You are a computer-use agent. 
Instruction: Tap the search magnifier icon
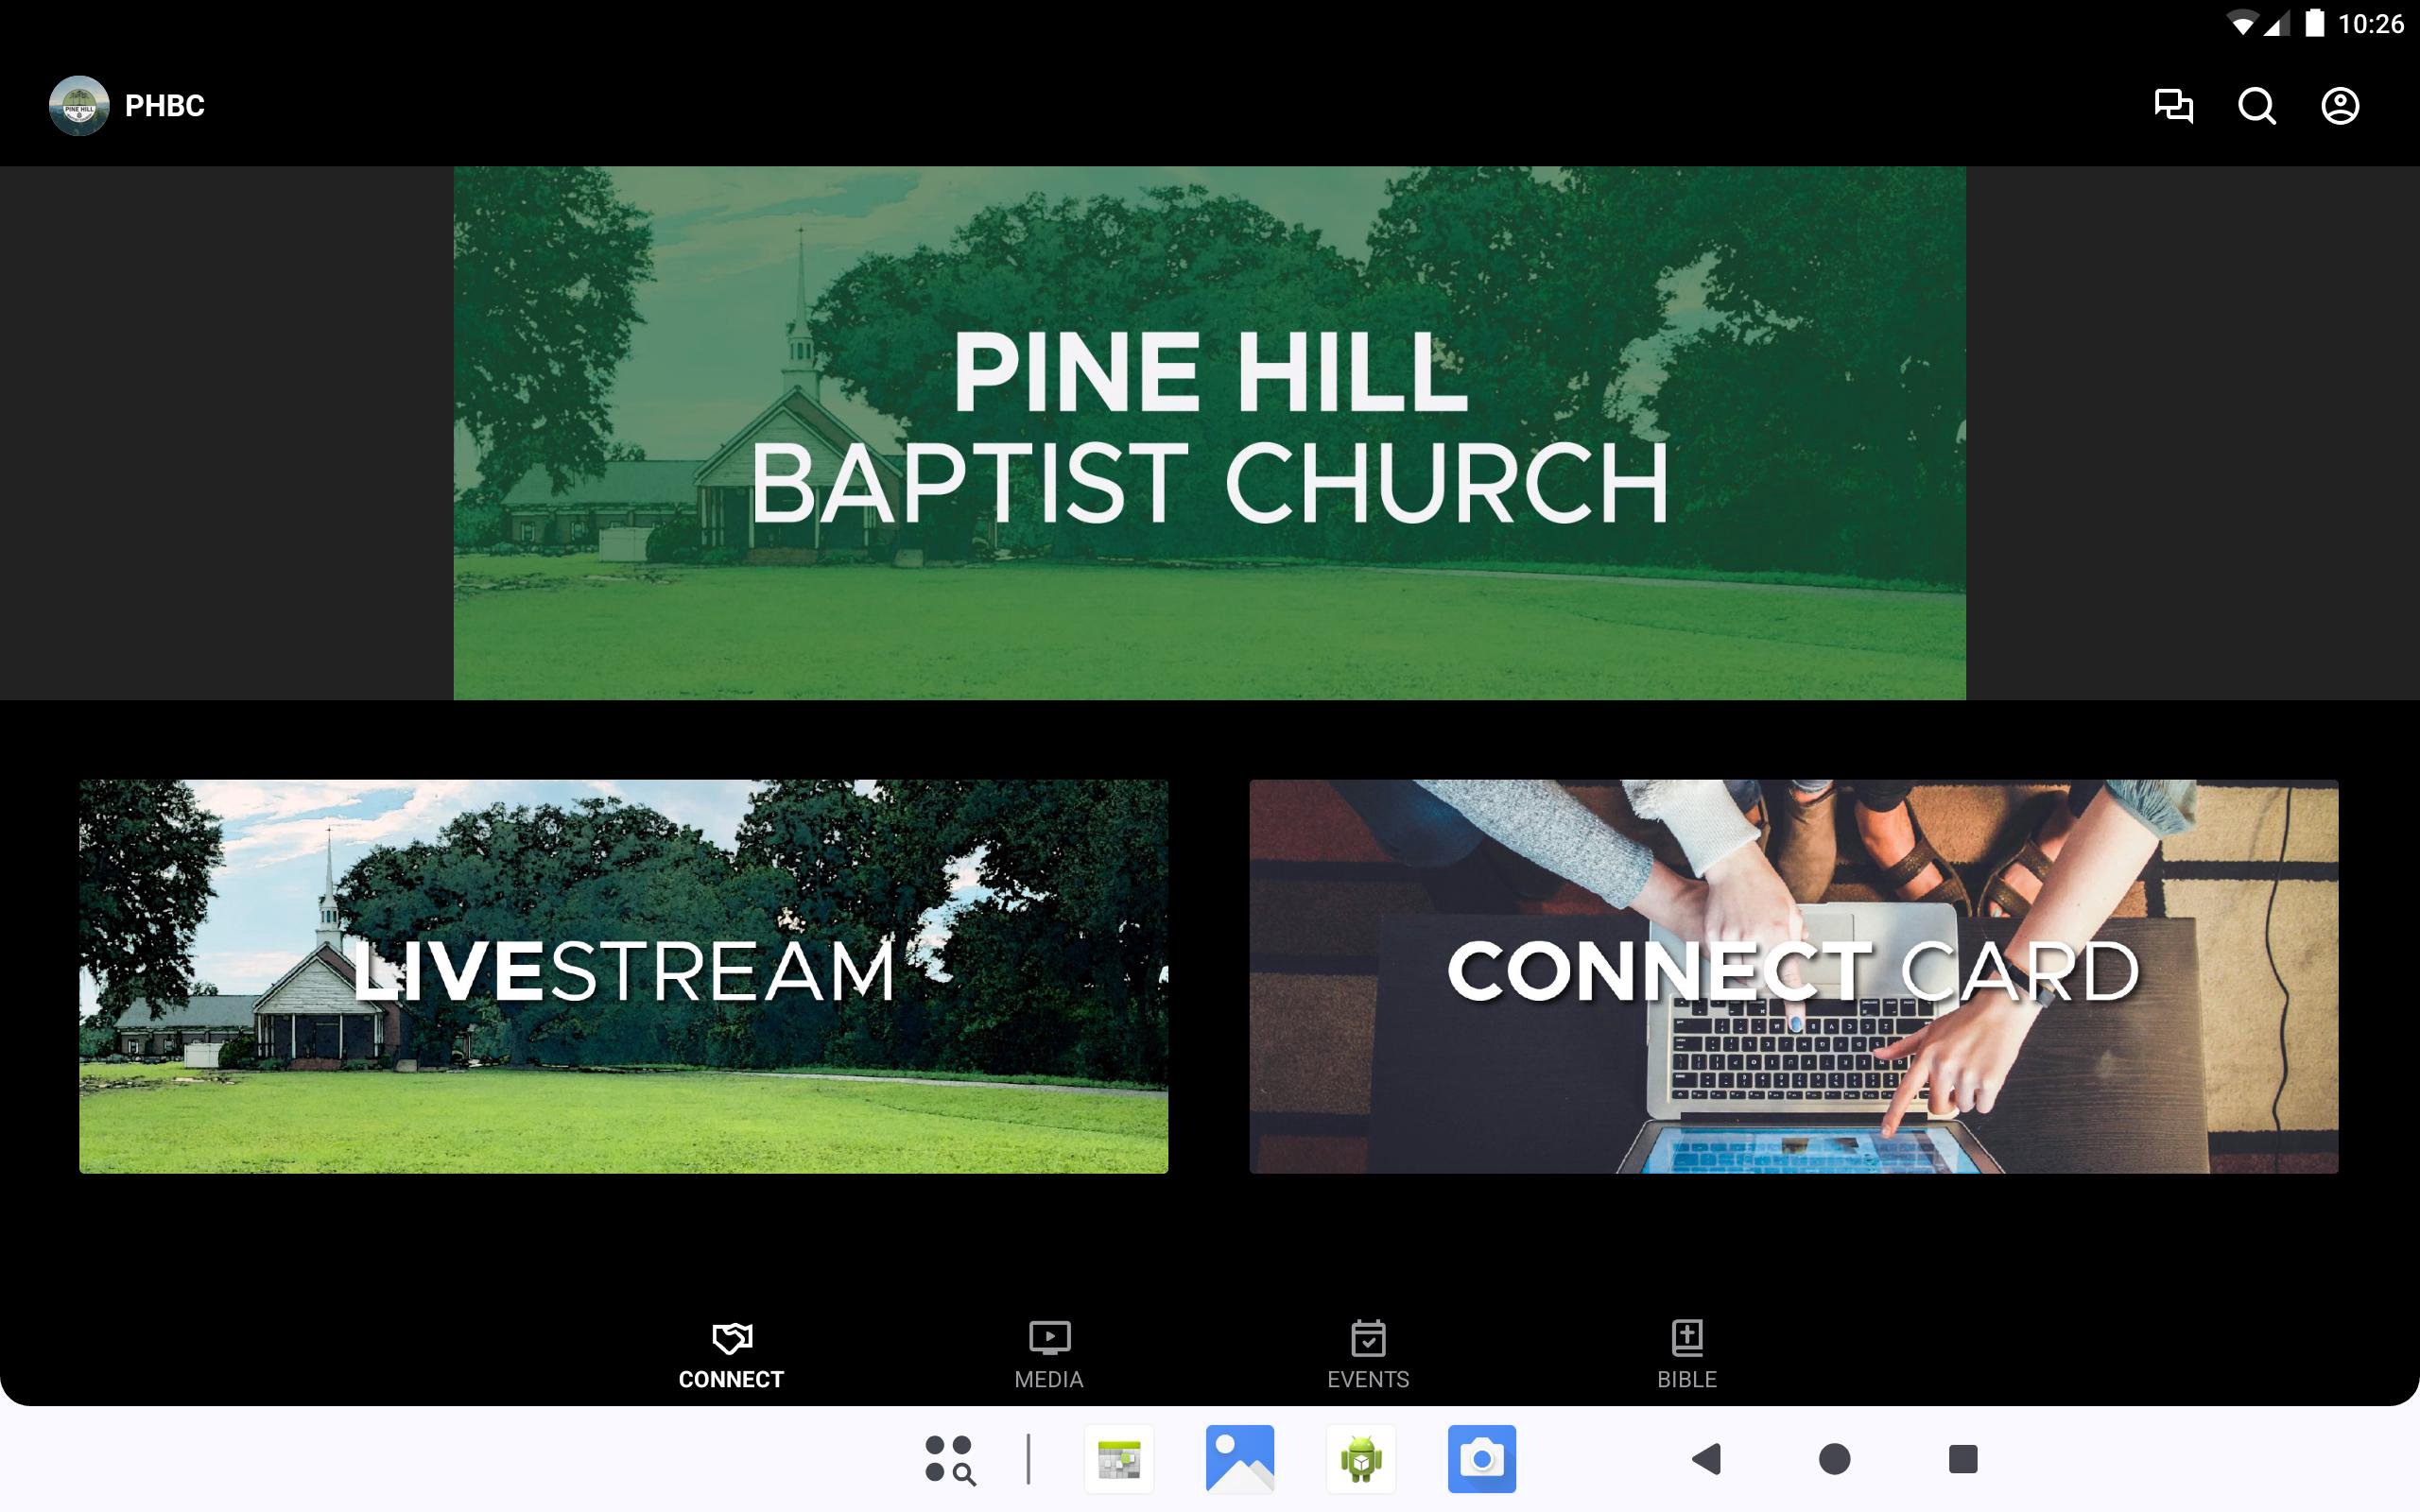coord(2256,106)
